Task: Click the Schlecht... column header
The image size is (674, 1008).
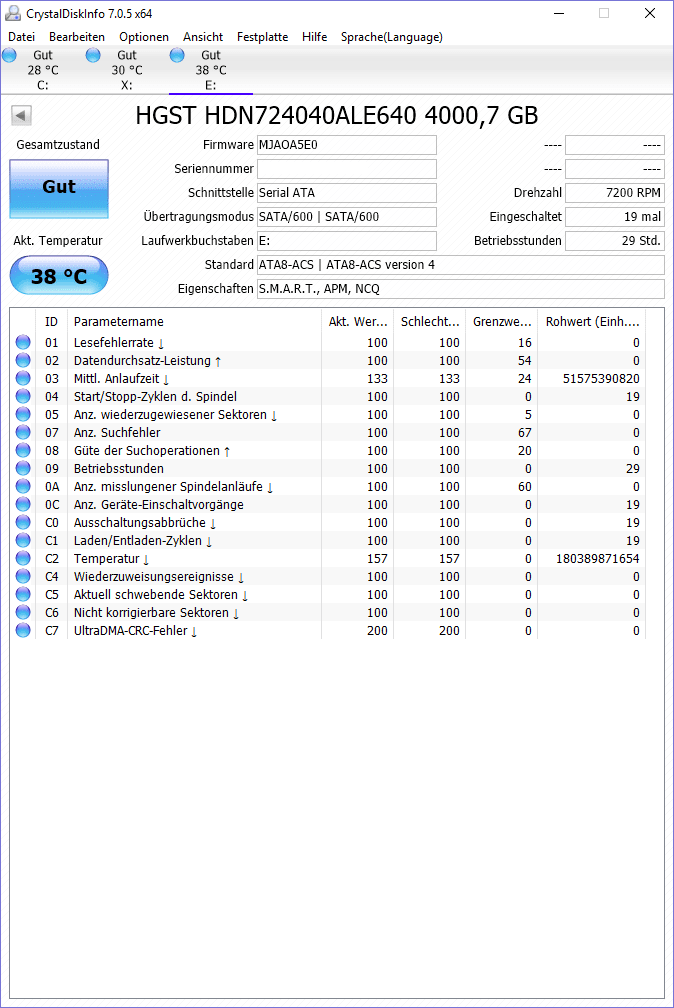Action: point(430,321)
